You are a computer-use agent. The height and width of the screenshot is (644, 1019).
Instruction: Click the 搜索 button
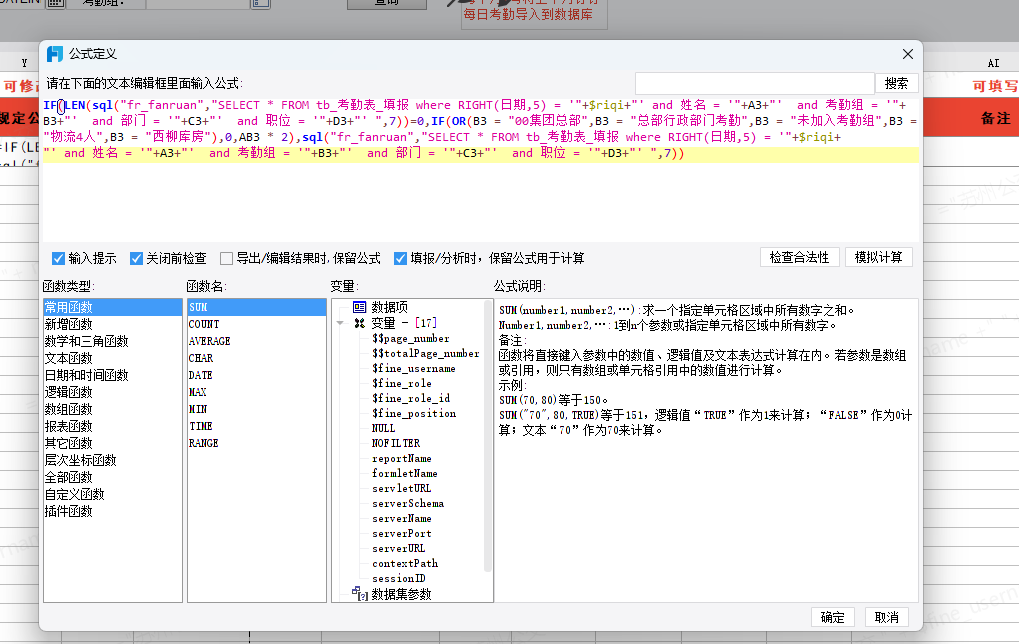click(x=896, y=83)
